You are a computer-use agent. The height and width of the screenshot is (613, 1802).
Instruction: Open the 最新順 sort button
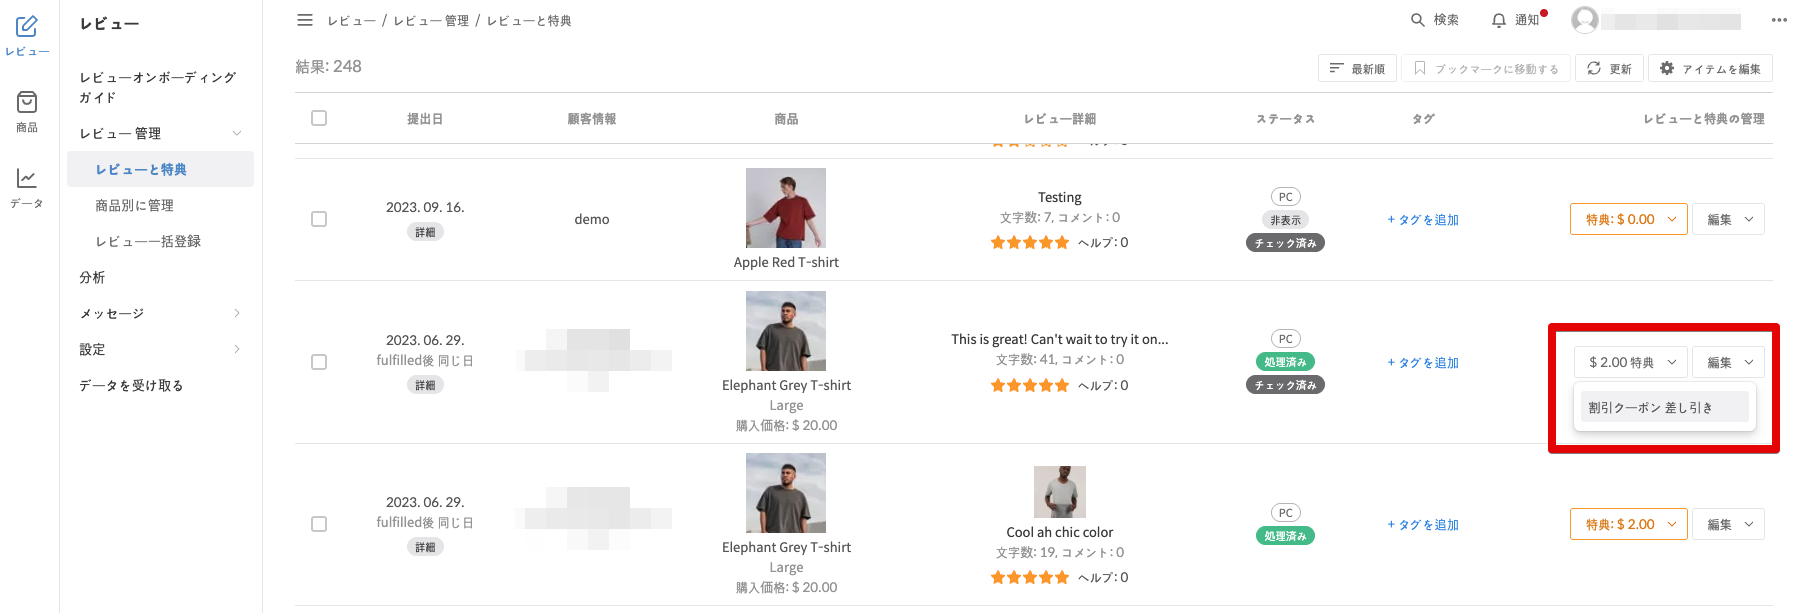tap(1357, 69)
